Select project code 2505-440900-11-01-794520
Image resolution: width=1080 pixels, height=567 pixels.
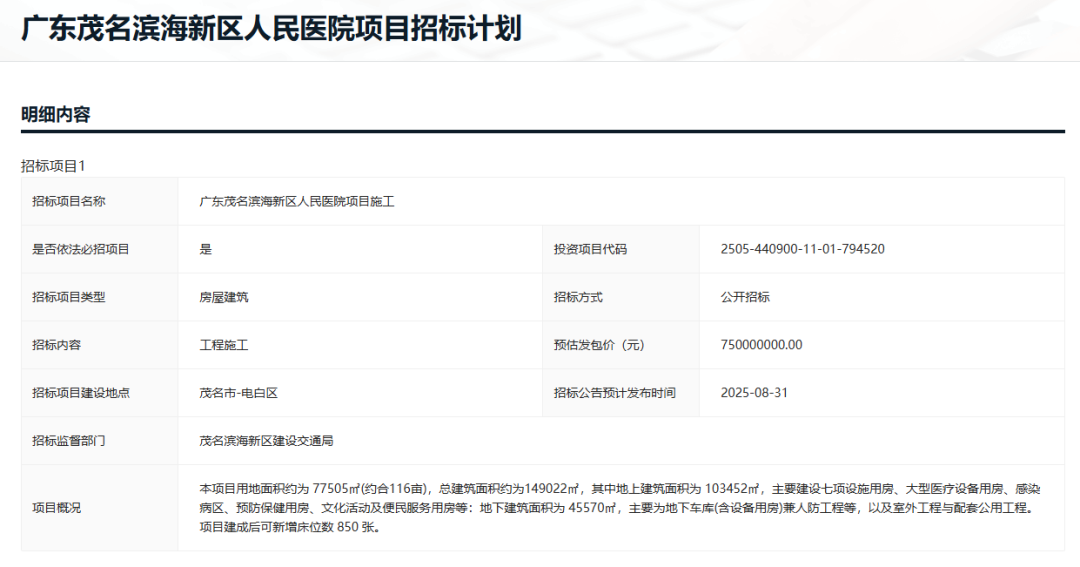pyautogui.click(x=802, y=249)
